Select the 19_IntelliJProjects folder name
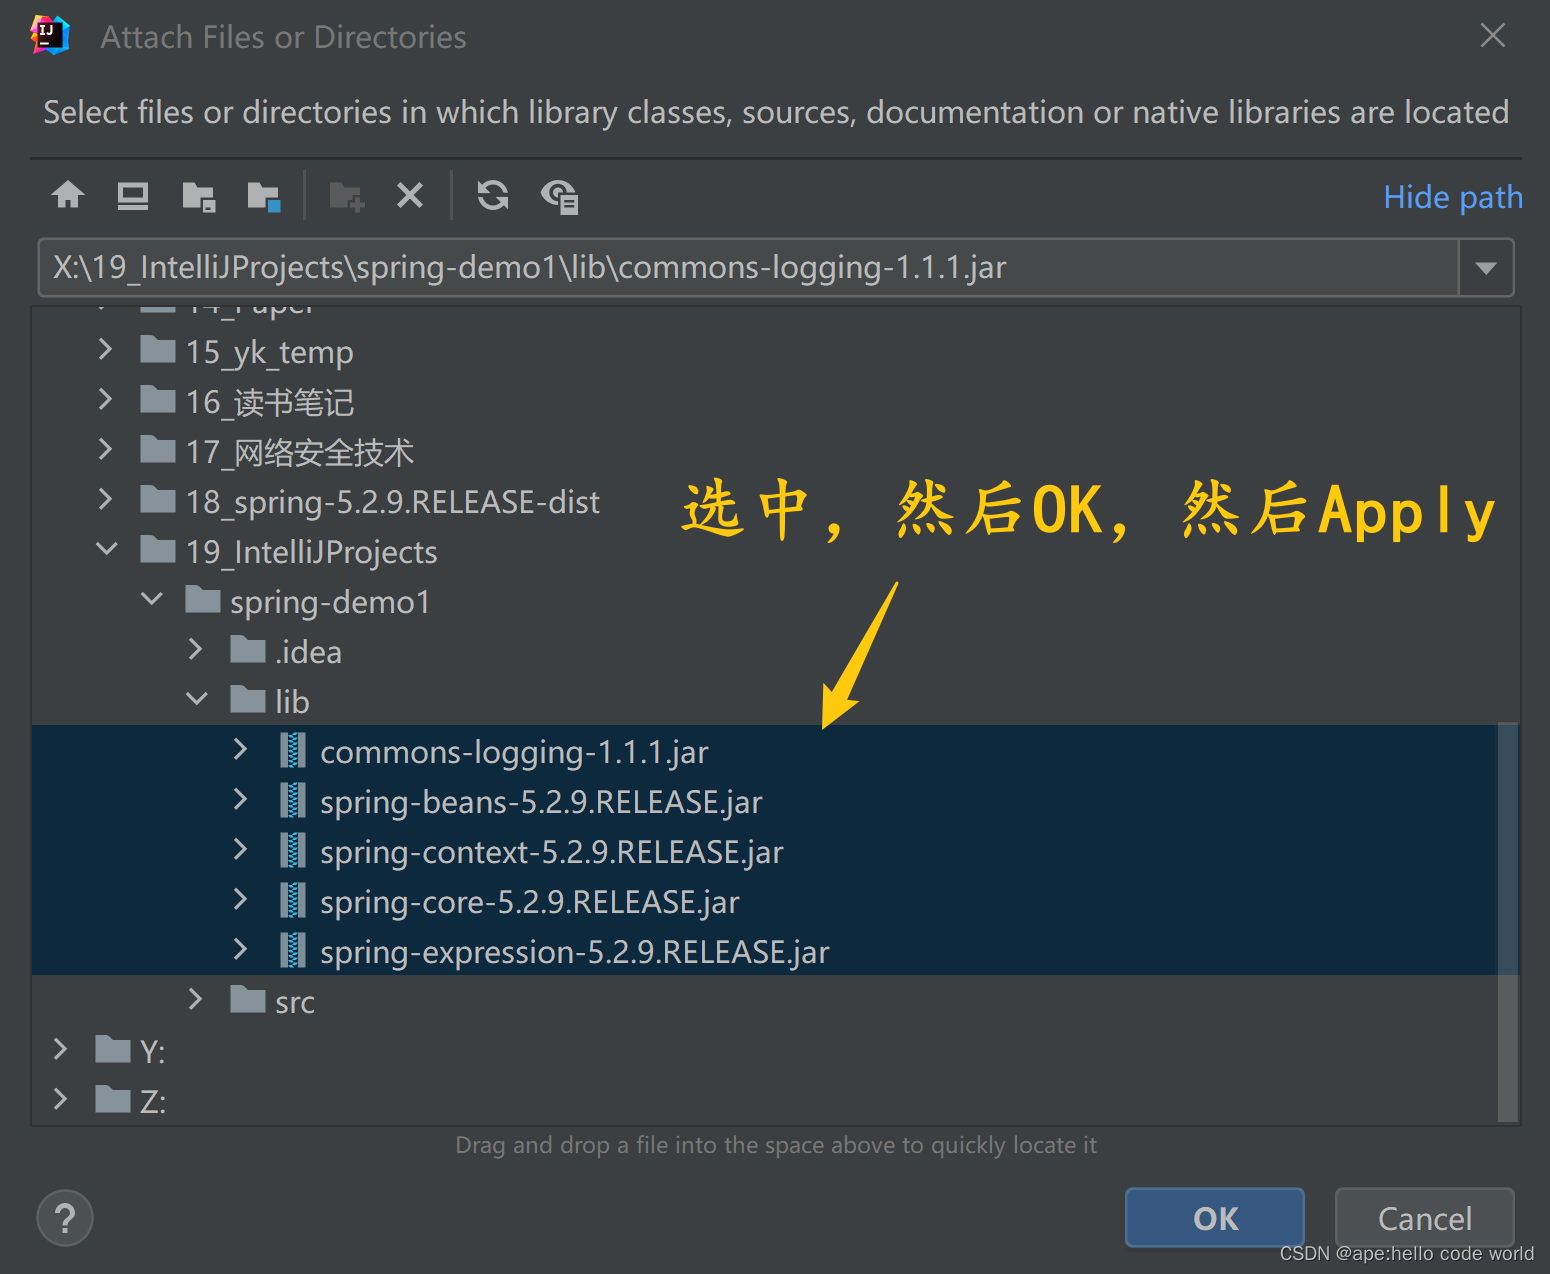The height and width of the screenshot is (1274, 1550). pos(312,552)
